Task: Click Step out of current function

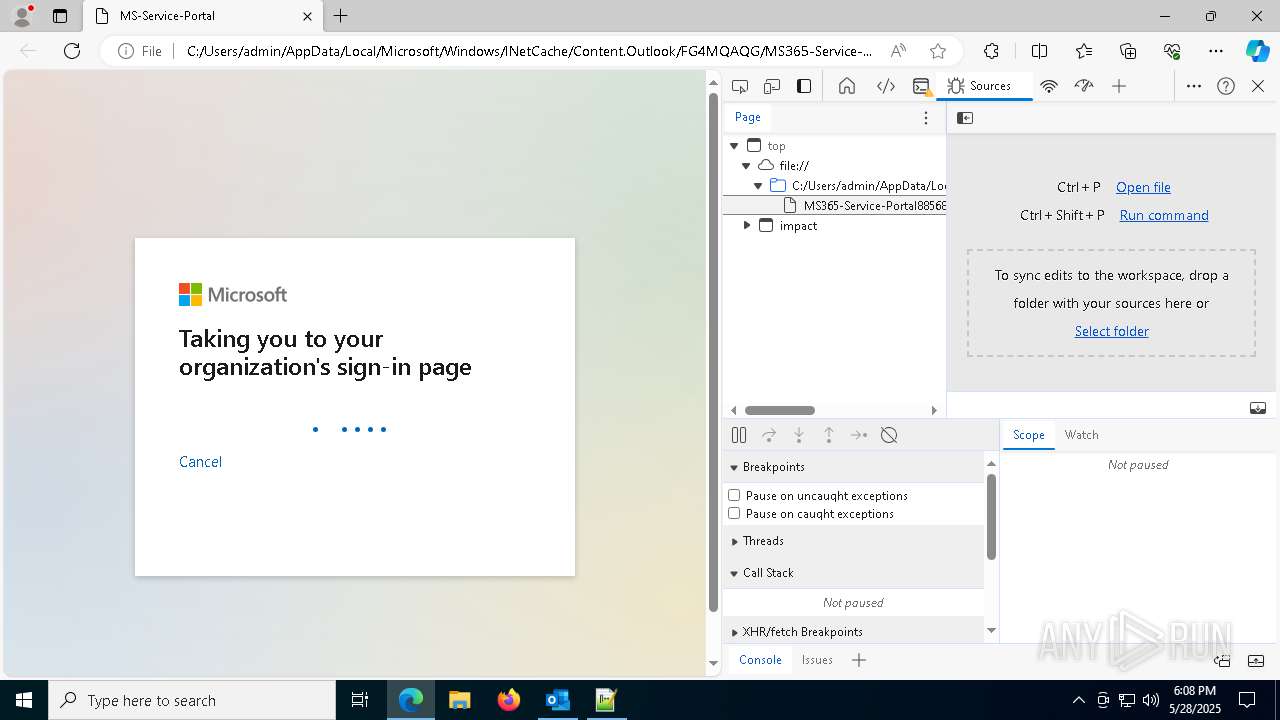Action: pyautogui.click(x=829, y=435)
